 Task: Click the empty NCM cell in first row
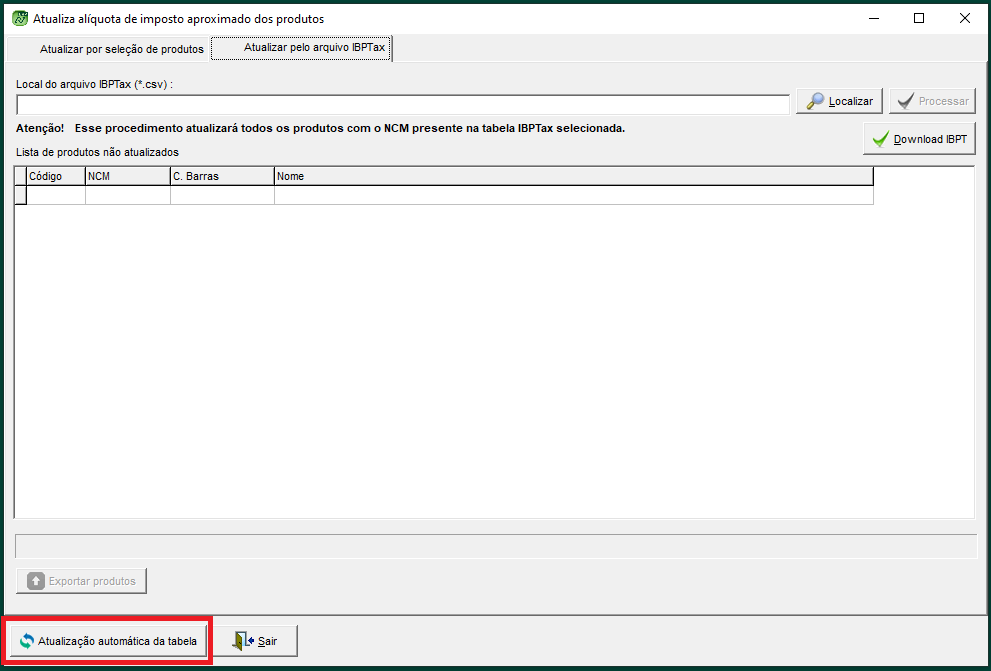pos(127,195)
